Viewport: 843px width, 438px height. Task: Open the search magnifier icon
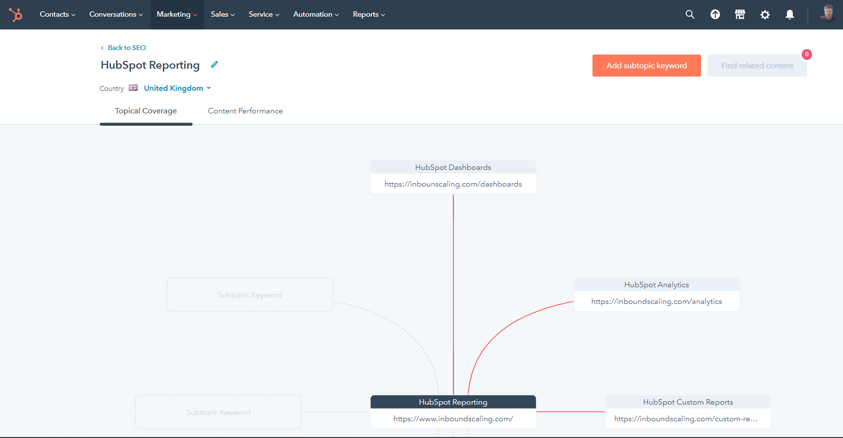coord(690,15)
